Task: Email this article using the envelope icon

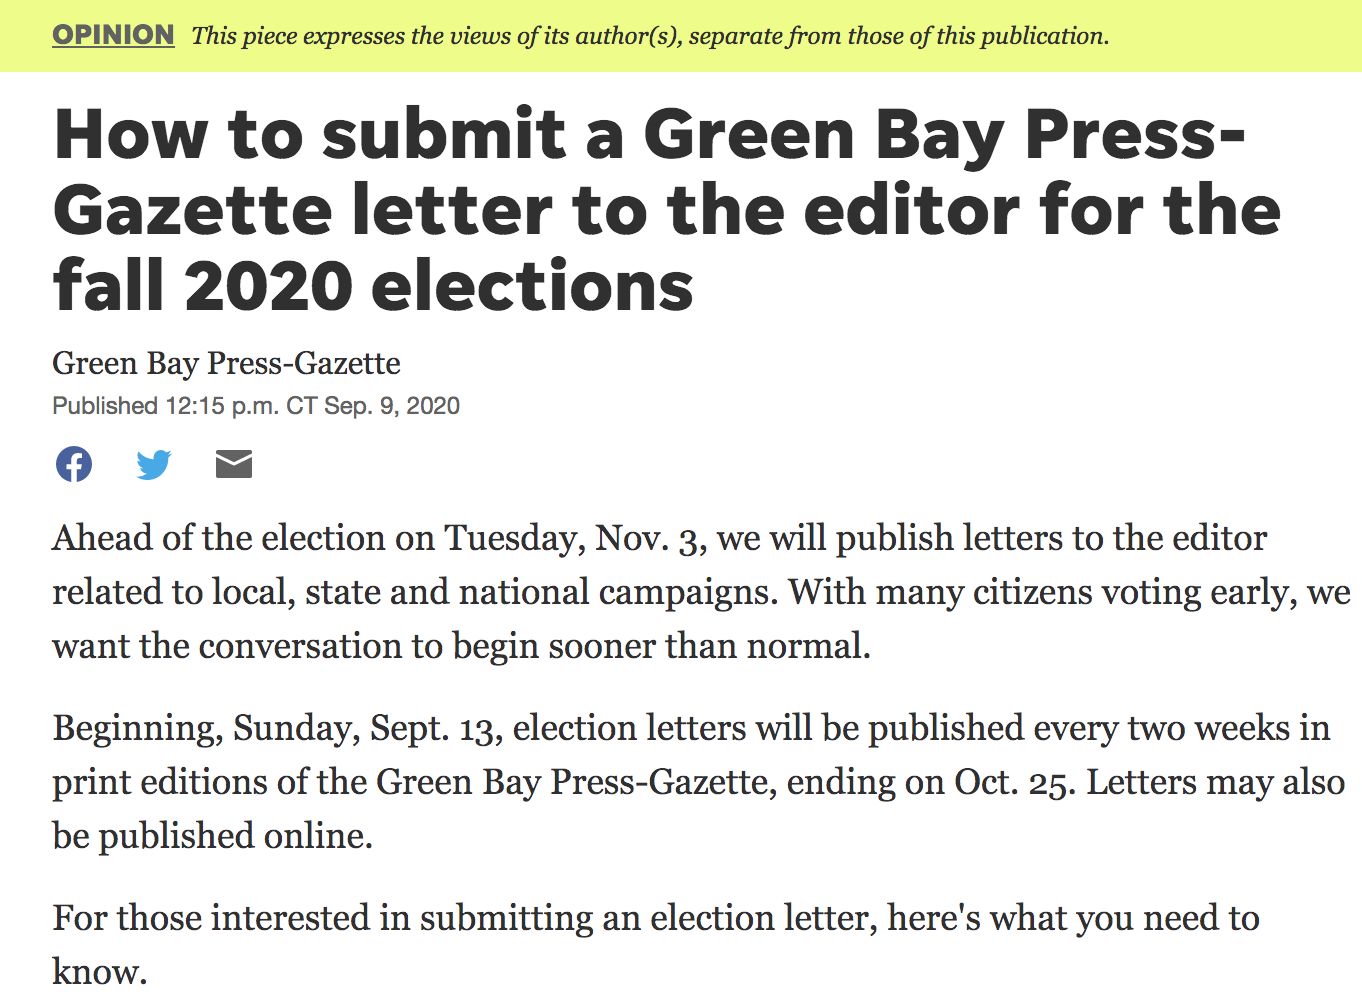Action: point(234,464)
